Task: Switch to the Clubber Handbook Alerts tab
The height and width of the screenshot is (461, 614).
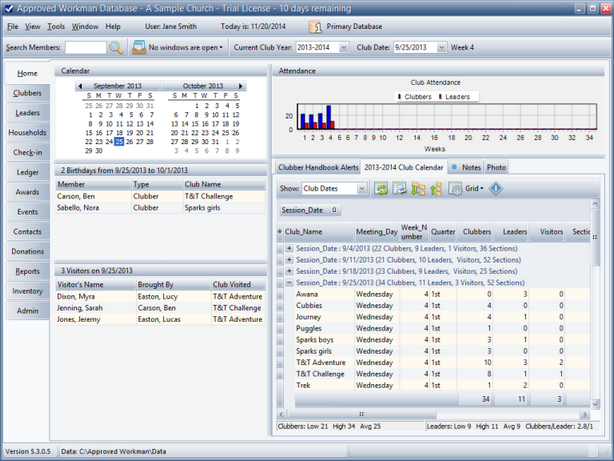Action: click(x=318, y=167)
